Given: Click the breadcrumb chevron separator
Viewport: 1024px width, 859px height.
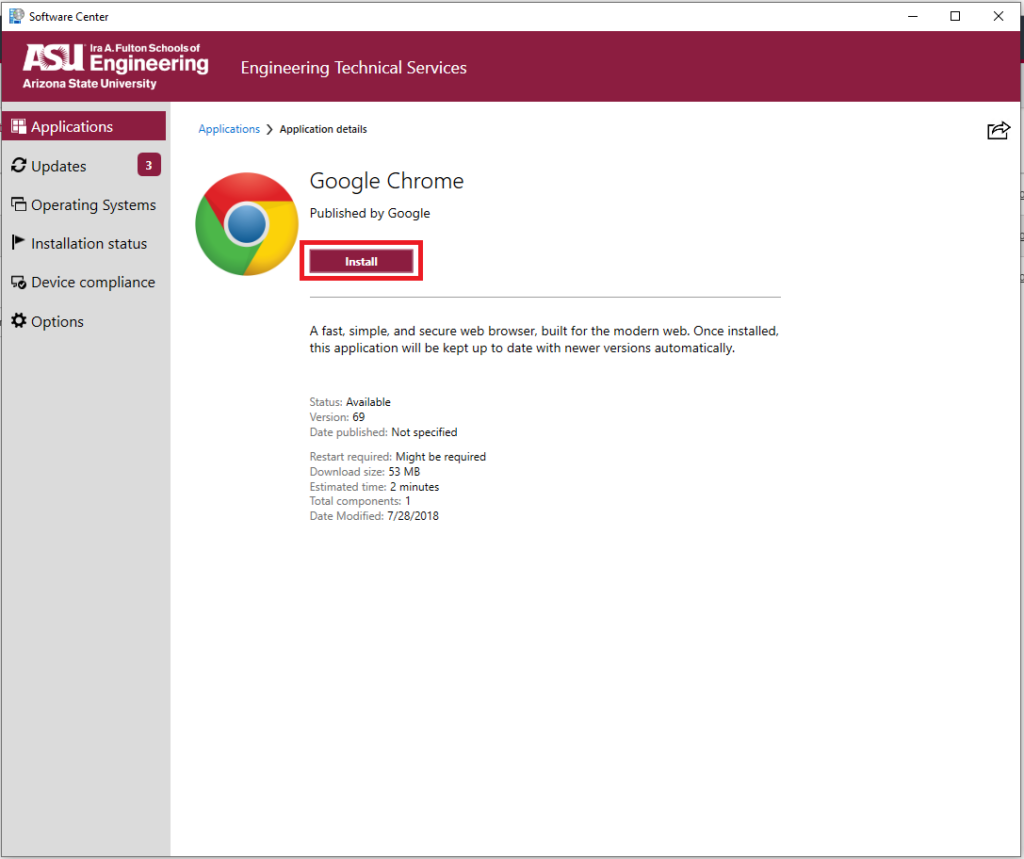Looking at the screenshot, I should pos(269,129).
